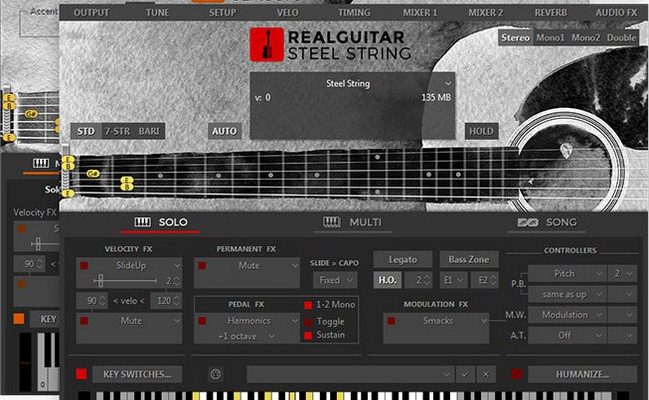Toggle the red square beside Key Switches
The width and height of the screenshot is (649, 400).
click(x=81, y=374)
